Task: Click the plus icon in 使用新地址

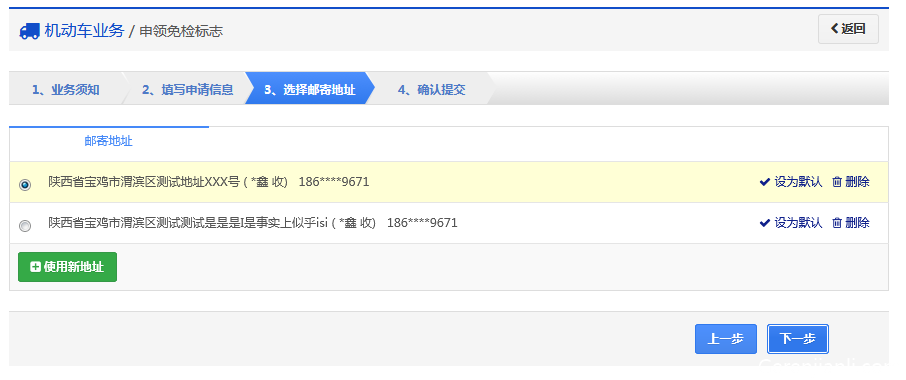Action: [x=35, y=267]
